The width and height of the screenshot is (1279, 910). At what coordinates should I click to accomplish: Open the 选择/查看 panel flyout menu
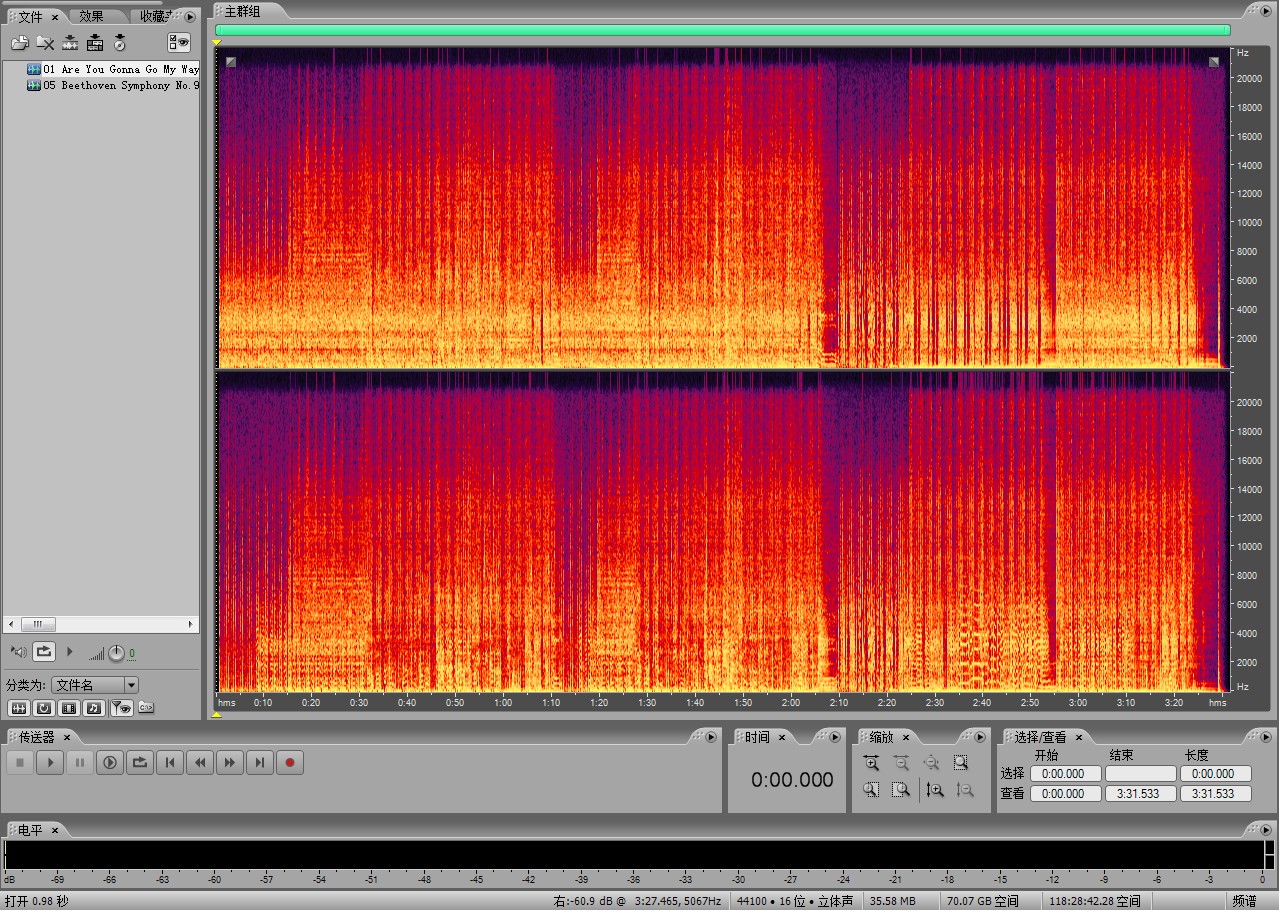(1266, 737)
